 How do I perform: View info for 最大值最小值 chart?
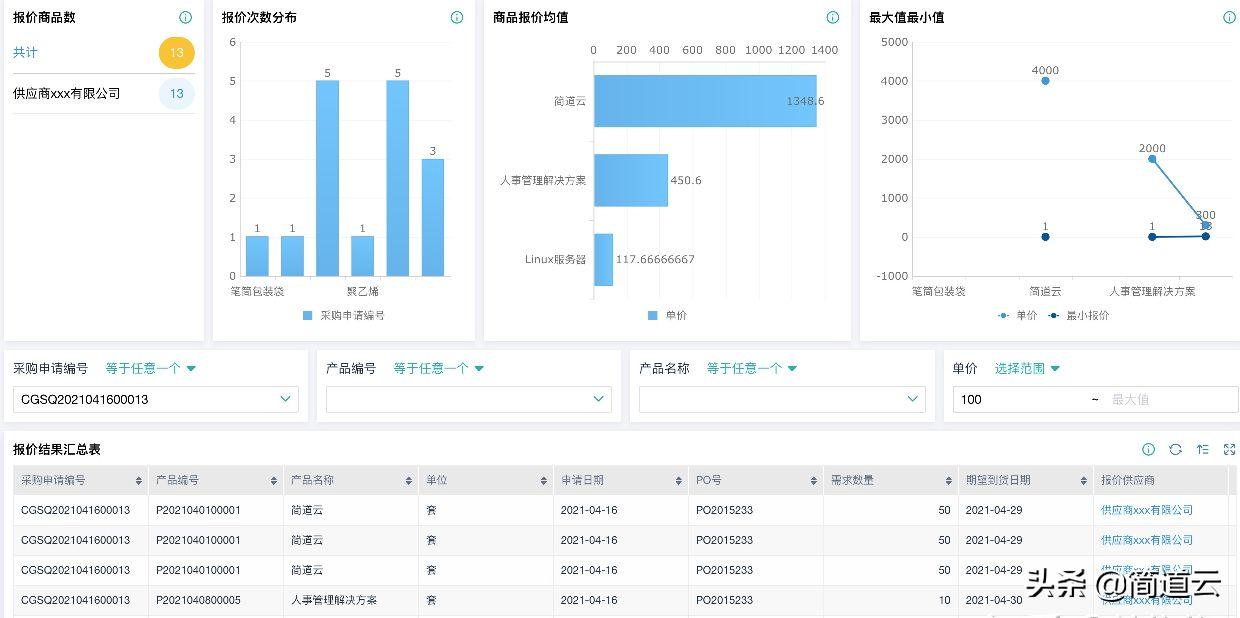(1228, 17)
